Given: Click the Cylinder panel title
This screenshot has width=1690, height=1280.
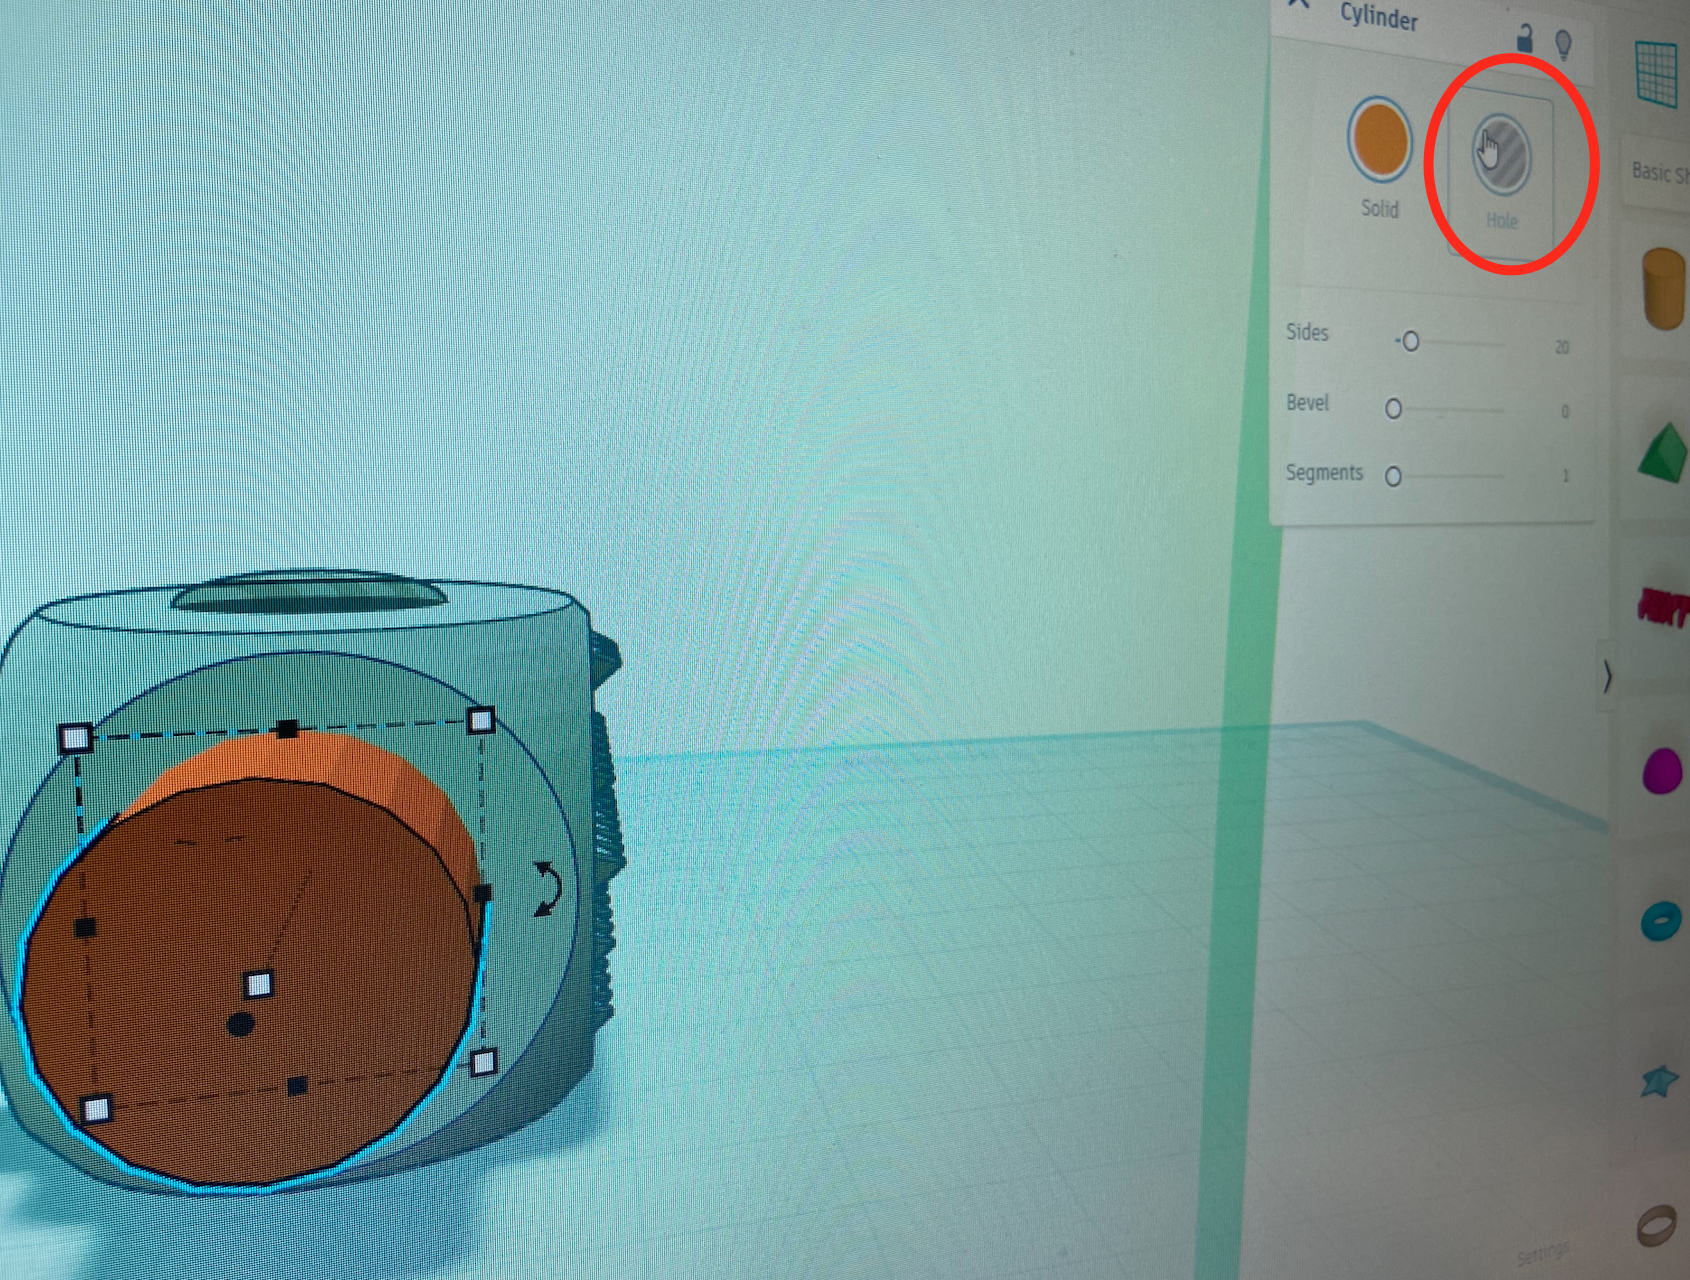Looking at the screenshot, I should (x=1379, y=16).
